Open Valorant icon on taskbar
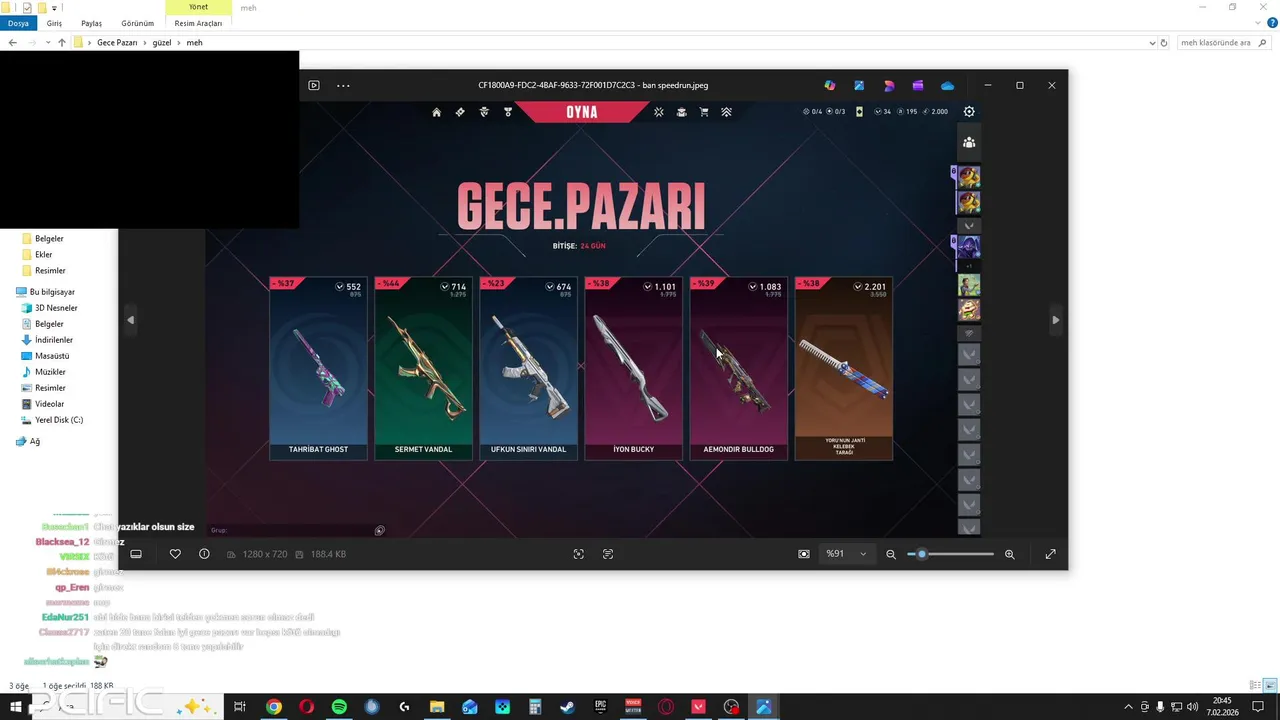This screenshot has height=720, width=1280. click(x=698, y=707)
